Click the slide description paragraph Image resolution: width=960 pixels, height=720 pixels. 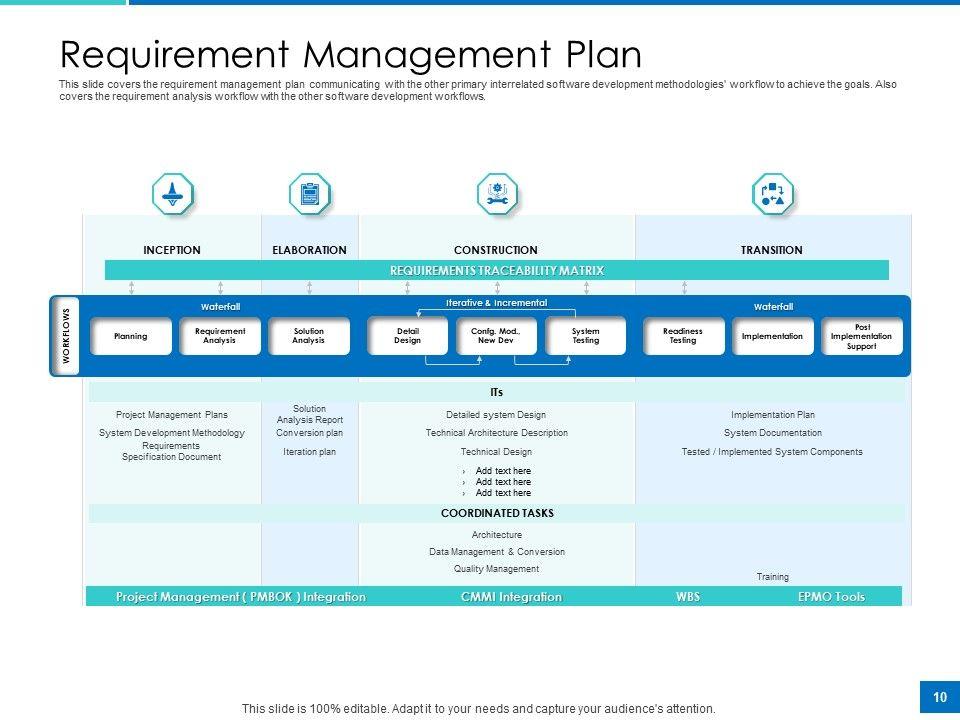point(478,91)
